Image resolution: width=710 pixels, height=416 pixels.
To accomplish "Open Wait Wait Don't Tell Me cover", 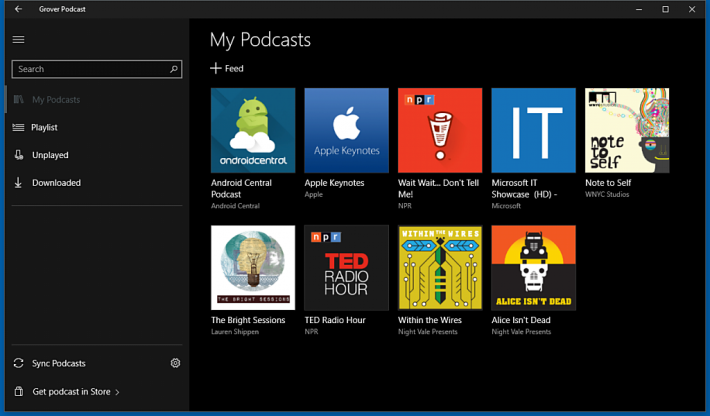I will coord(440,130).
